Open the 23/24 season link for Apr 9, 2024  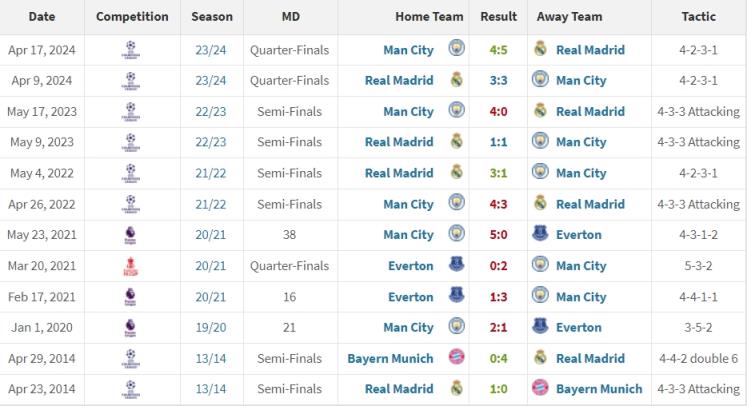(211, 81)
